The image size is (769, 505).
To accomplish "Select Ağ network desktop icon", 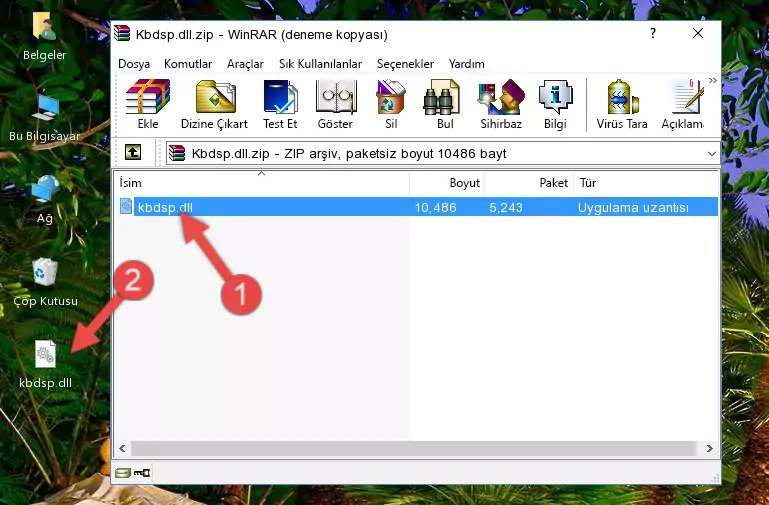I will 45,200.
